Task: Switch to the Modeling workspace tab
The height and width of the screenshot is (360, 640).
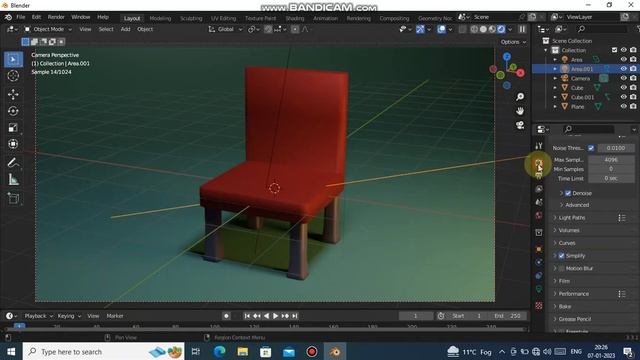Action: [160, 18]
